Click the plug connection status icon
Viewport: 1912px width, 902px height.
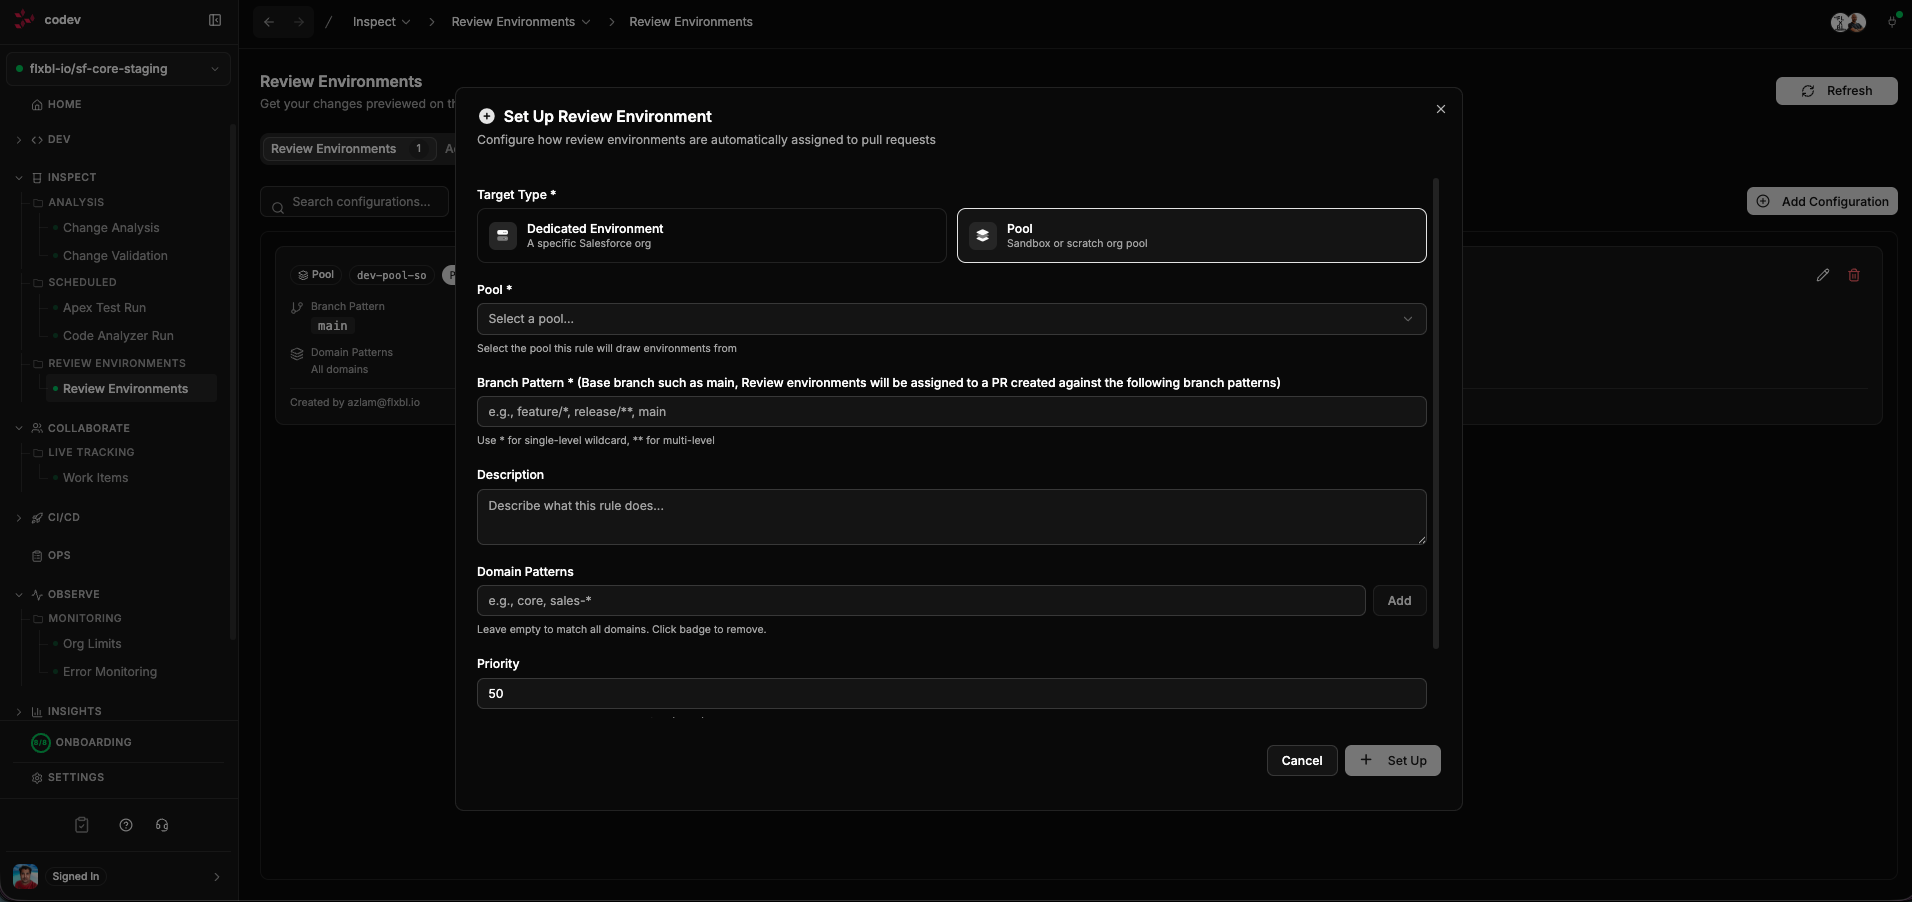coord(1891,20)
